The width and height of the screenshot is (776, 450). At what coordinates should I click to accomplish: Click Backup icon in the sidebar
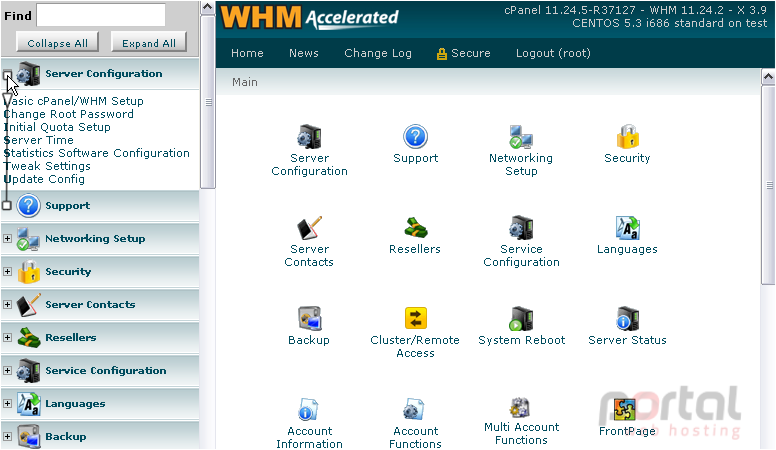(28, 437)
